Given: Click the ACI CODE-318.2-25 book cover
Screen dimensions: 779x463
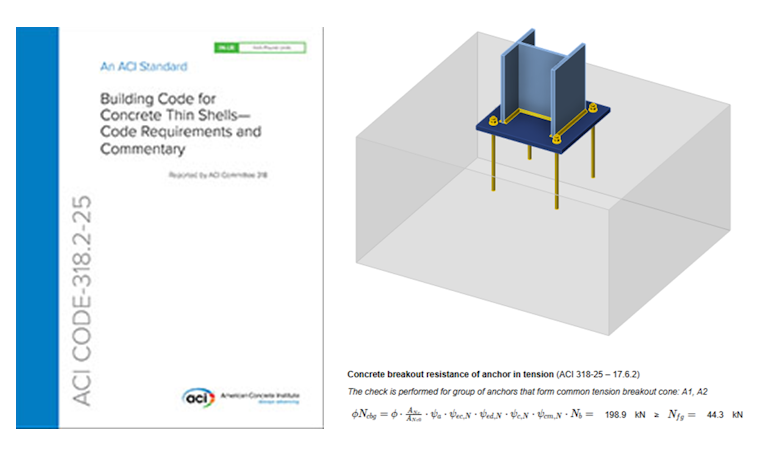Looking at the screenshot, I should [x=169, y=228].
